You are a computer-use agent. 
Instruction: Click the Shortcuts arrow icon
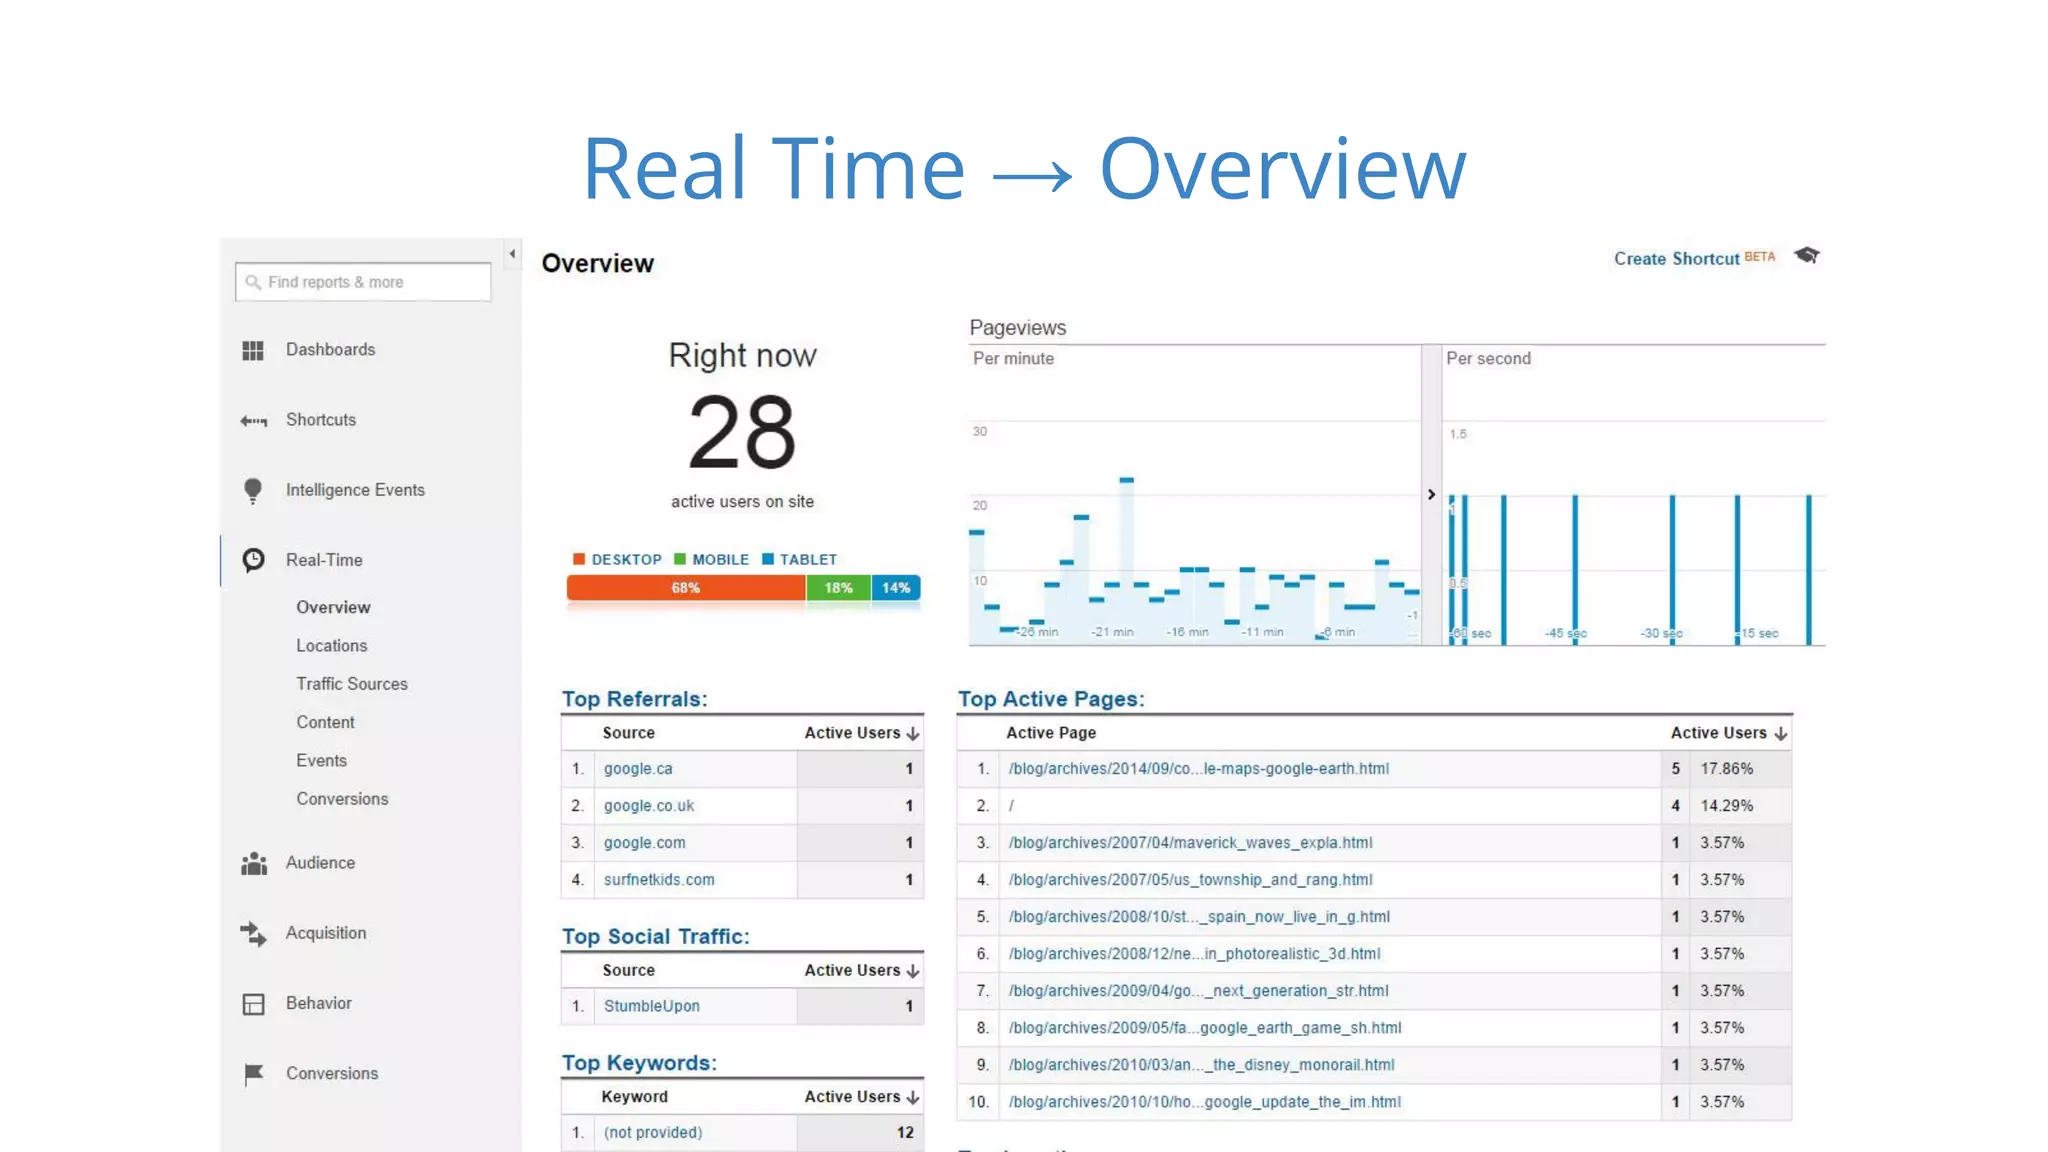[253, 421]
